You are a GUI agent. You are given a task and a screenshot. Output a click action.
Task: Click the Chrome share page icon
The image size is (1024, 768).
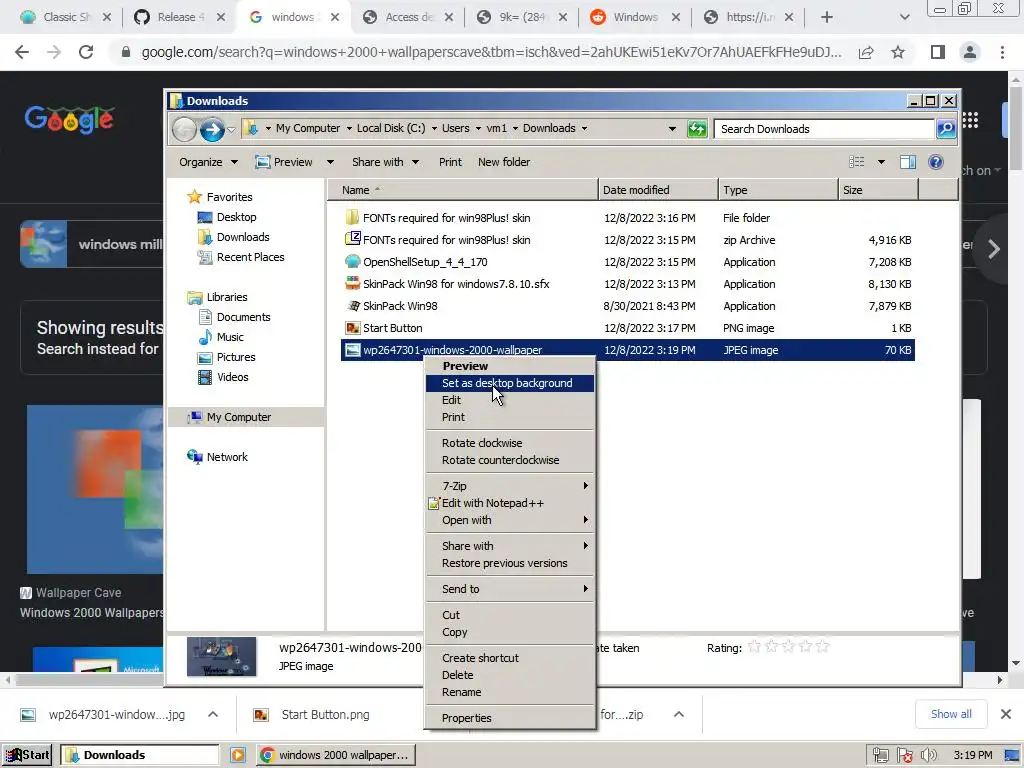point(866,52)
